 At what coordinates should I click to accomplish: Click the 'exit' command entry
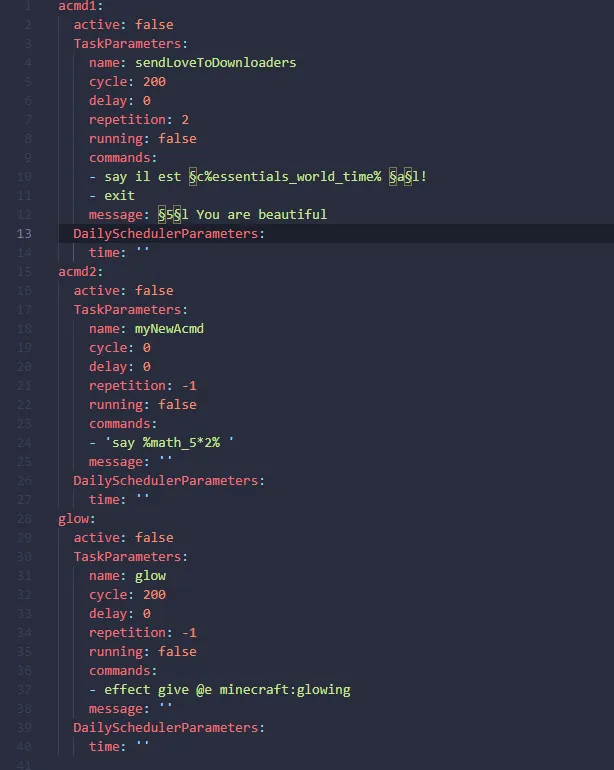pos(119,195)
